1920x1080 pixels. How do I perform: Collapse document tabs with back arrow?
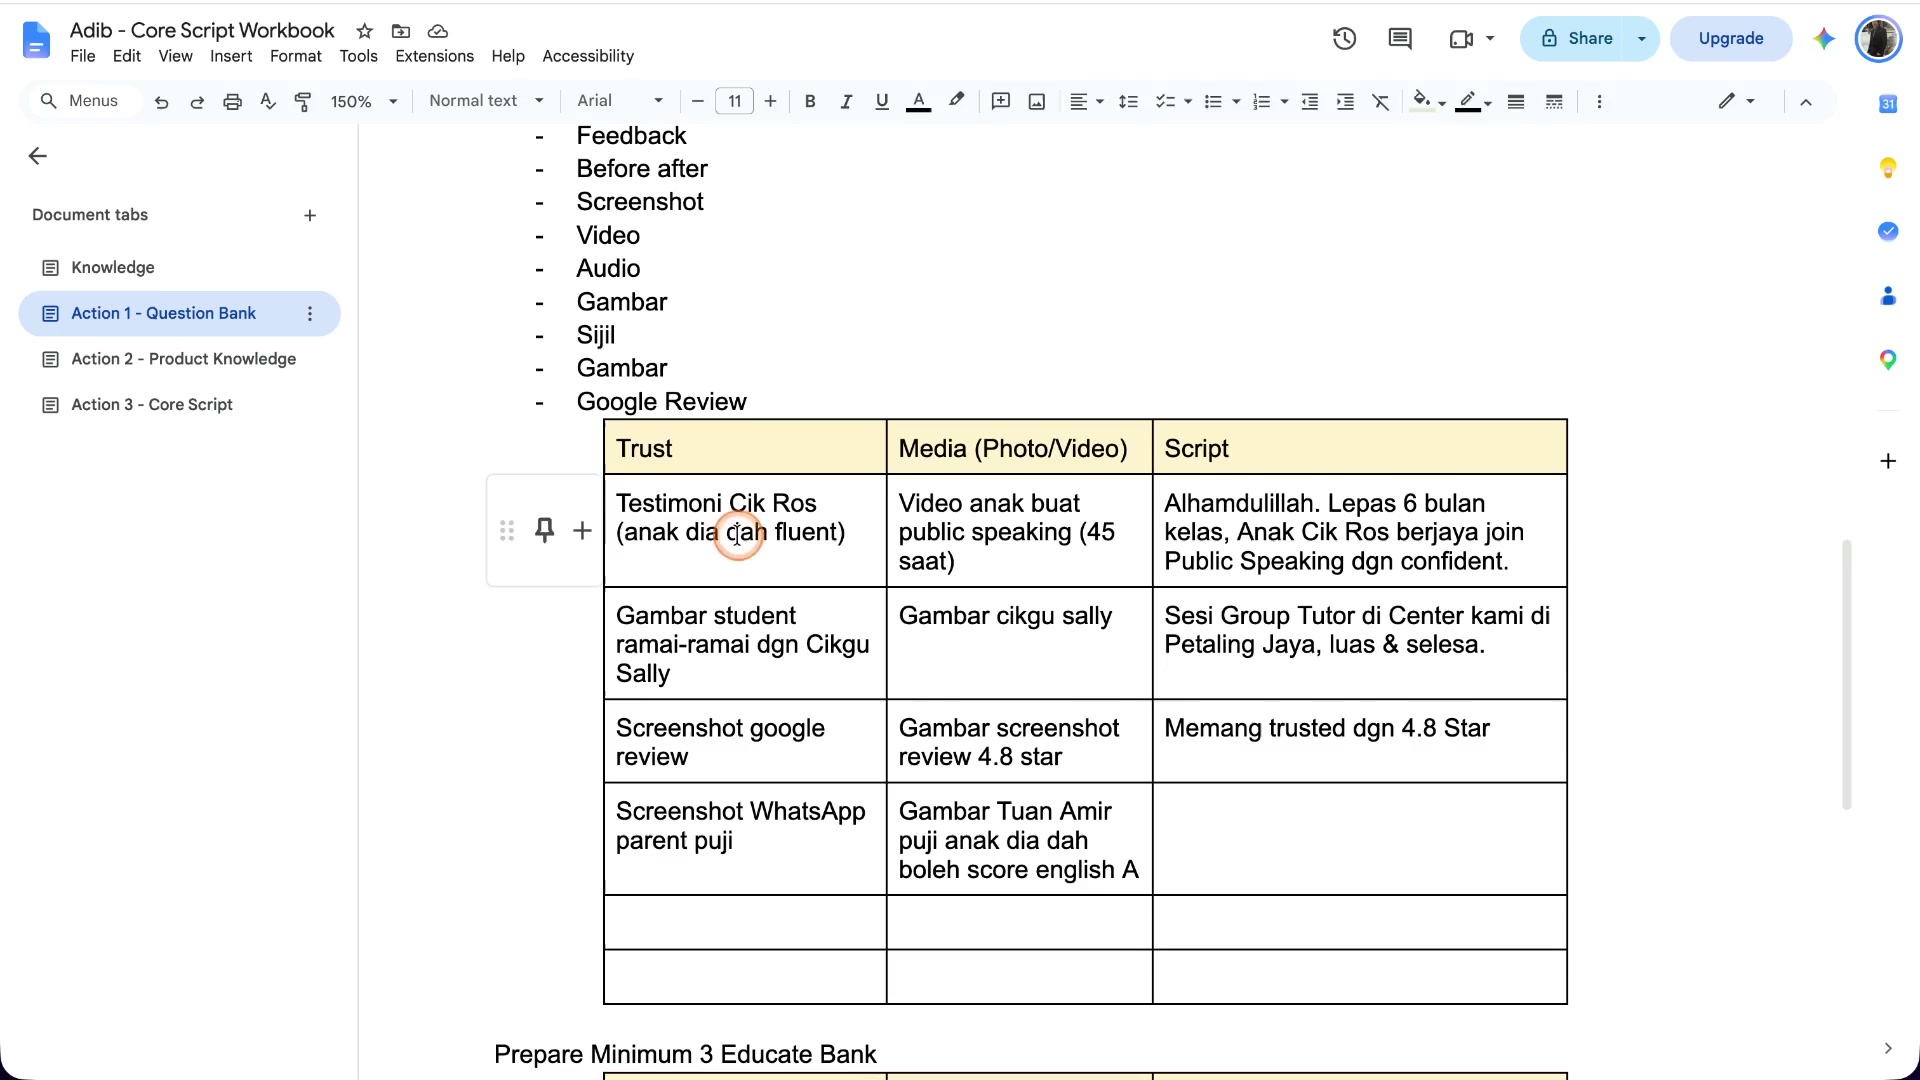tap(38, 156)
